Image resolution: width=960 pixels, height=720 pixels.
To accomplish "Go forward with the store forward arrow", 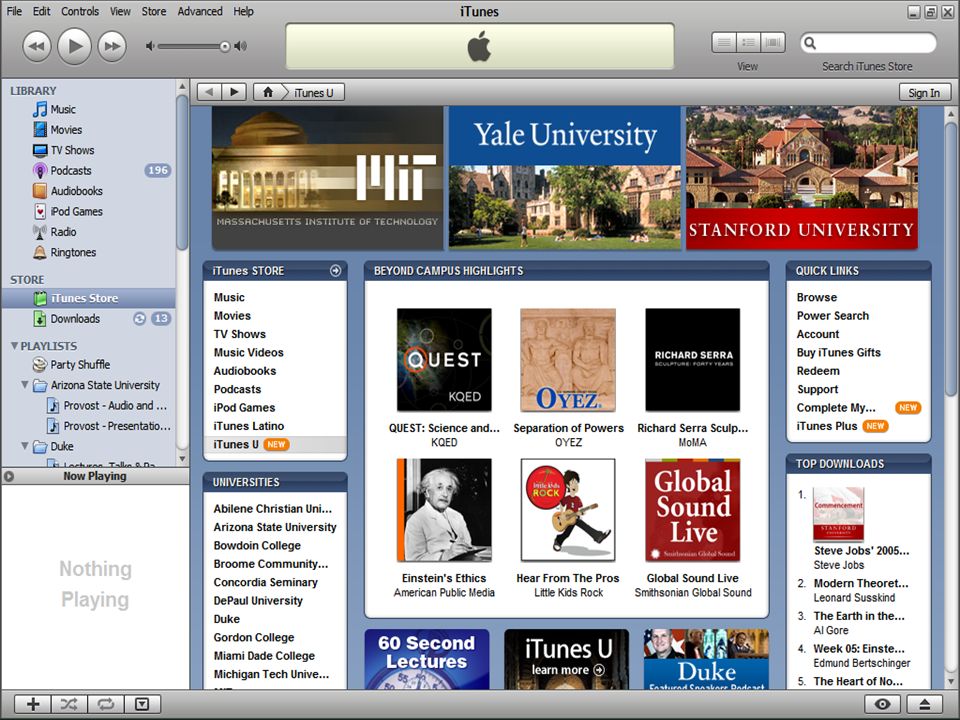I will click(234, 92).
